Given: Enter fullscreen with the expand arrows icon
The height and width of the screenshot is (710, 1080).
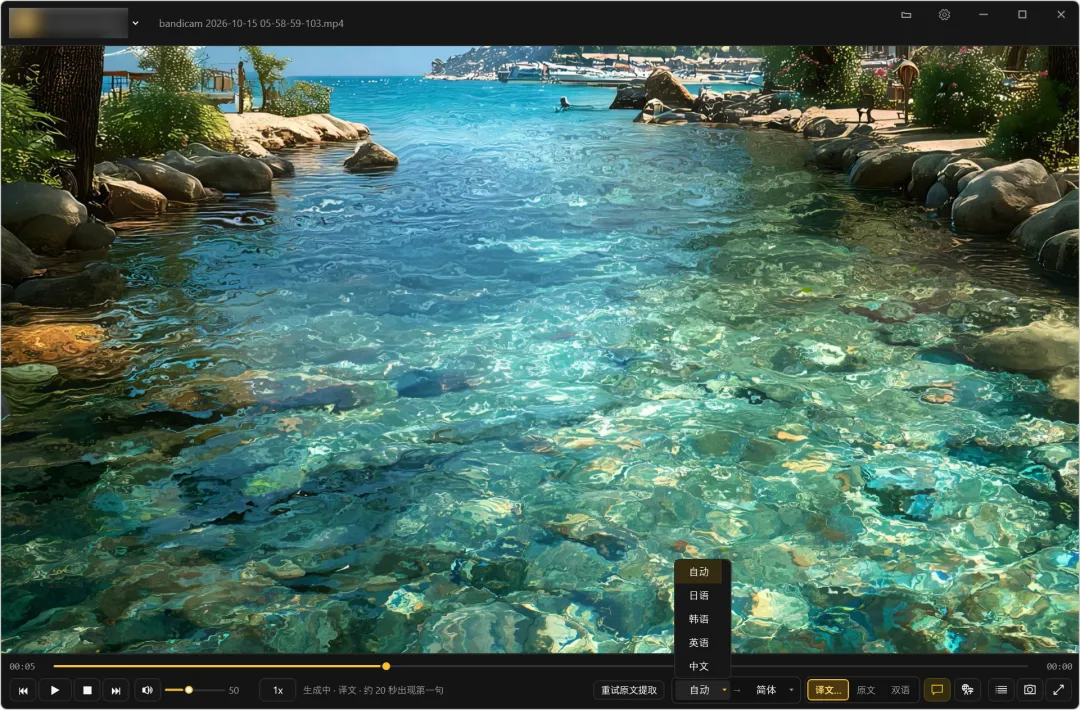Looking at the screenshot, I should click(1059, 689).
